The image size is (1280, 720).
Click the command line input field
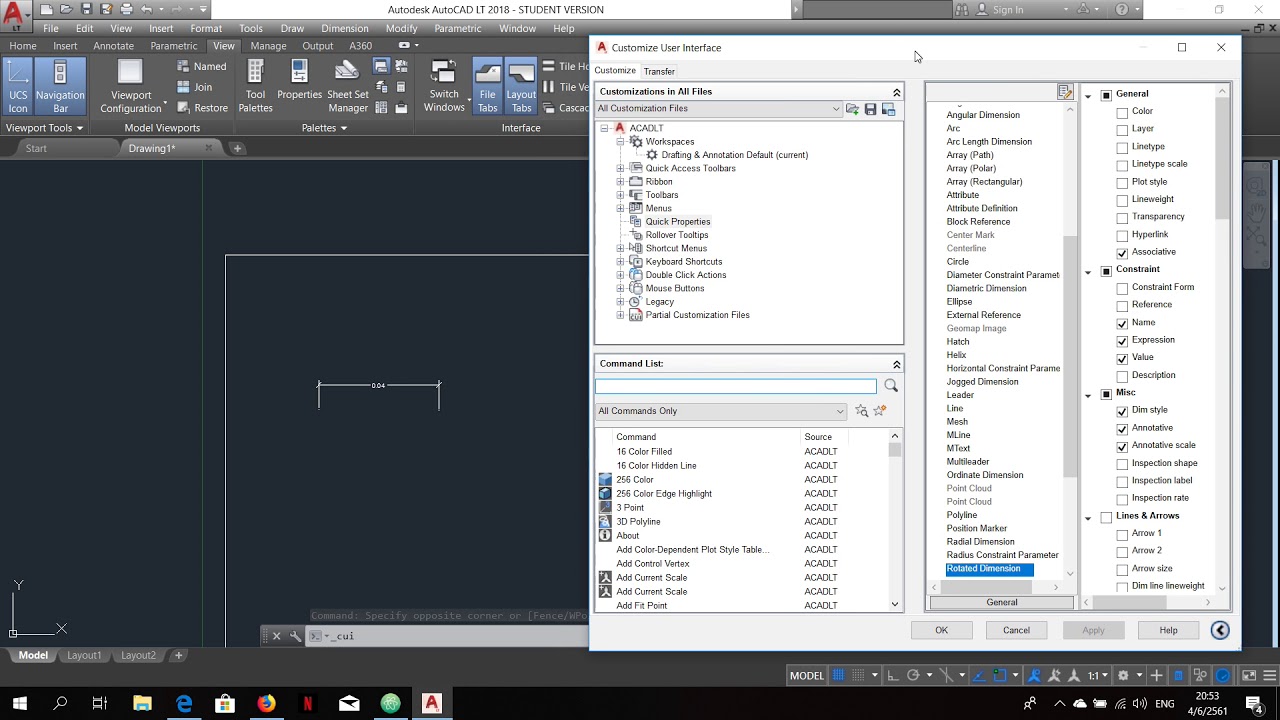(448, 636)
